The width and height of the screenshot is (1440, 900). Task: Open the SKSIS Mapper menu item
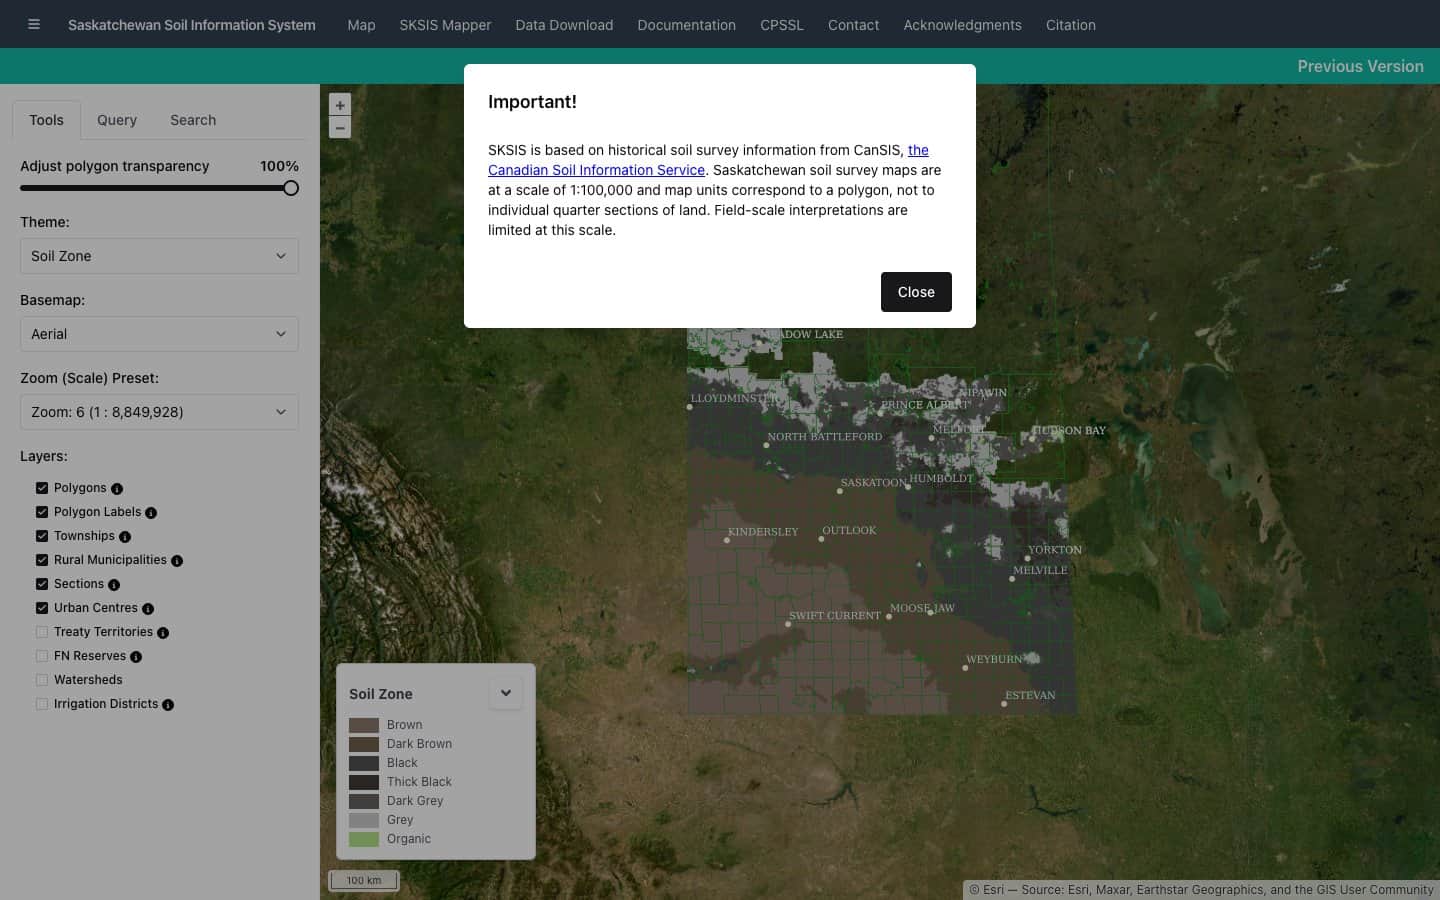[x=445, y=25]
